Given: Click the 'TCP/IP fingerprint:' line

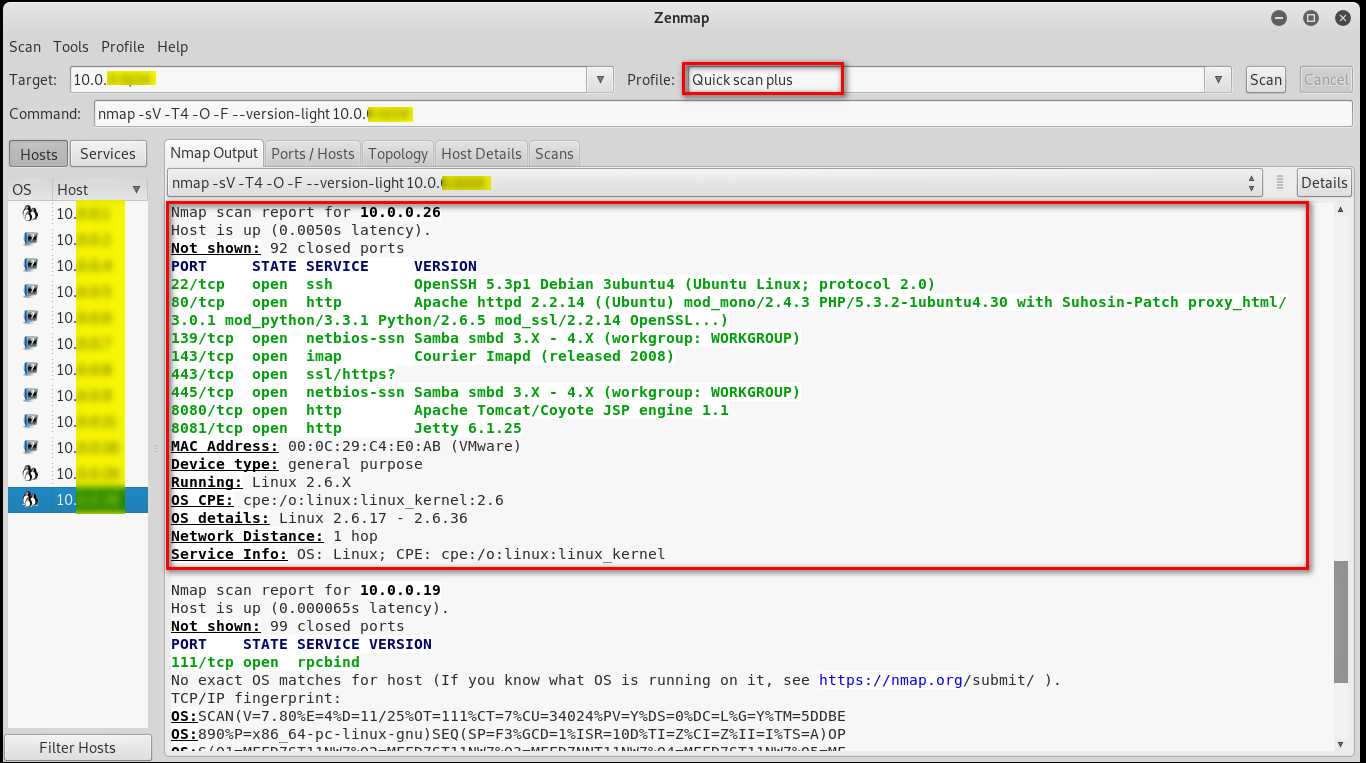Looking at the screenshot, I should tap(256, 698).
